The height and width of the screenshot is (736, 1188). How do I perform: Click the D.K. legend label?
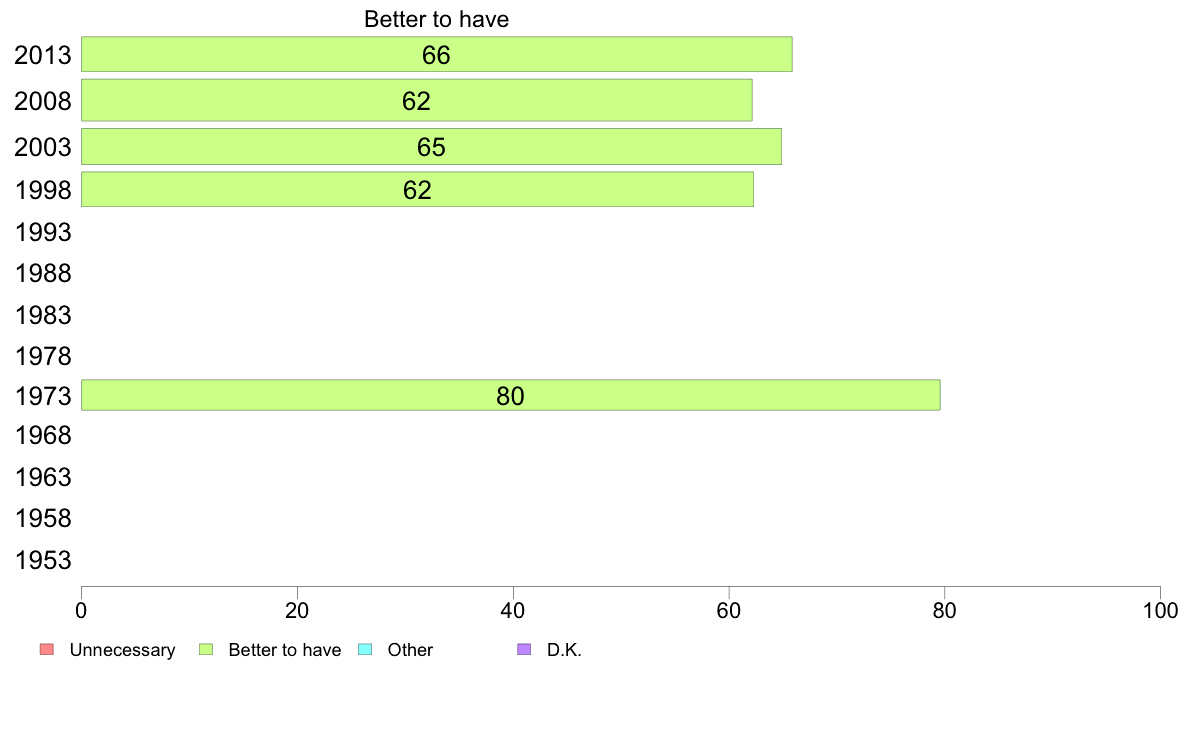[x=564, y=650]
